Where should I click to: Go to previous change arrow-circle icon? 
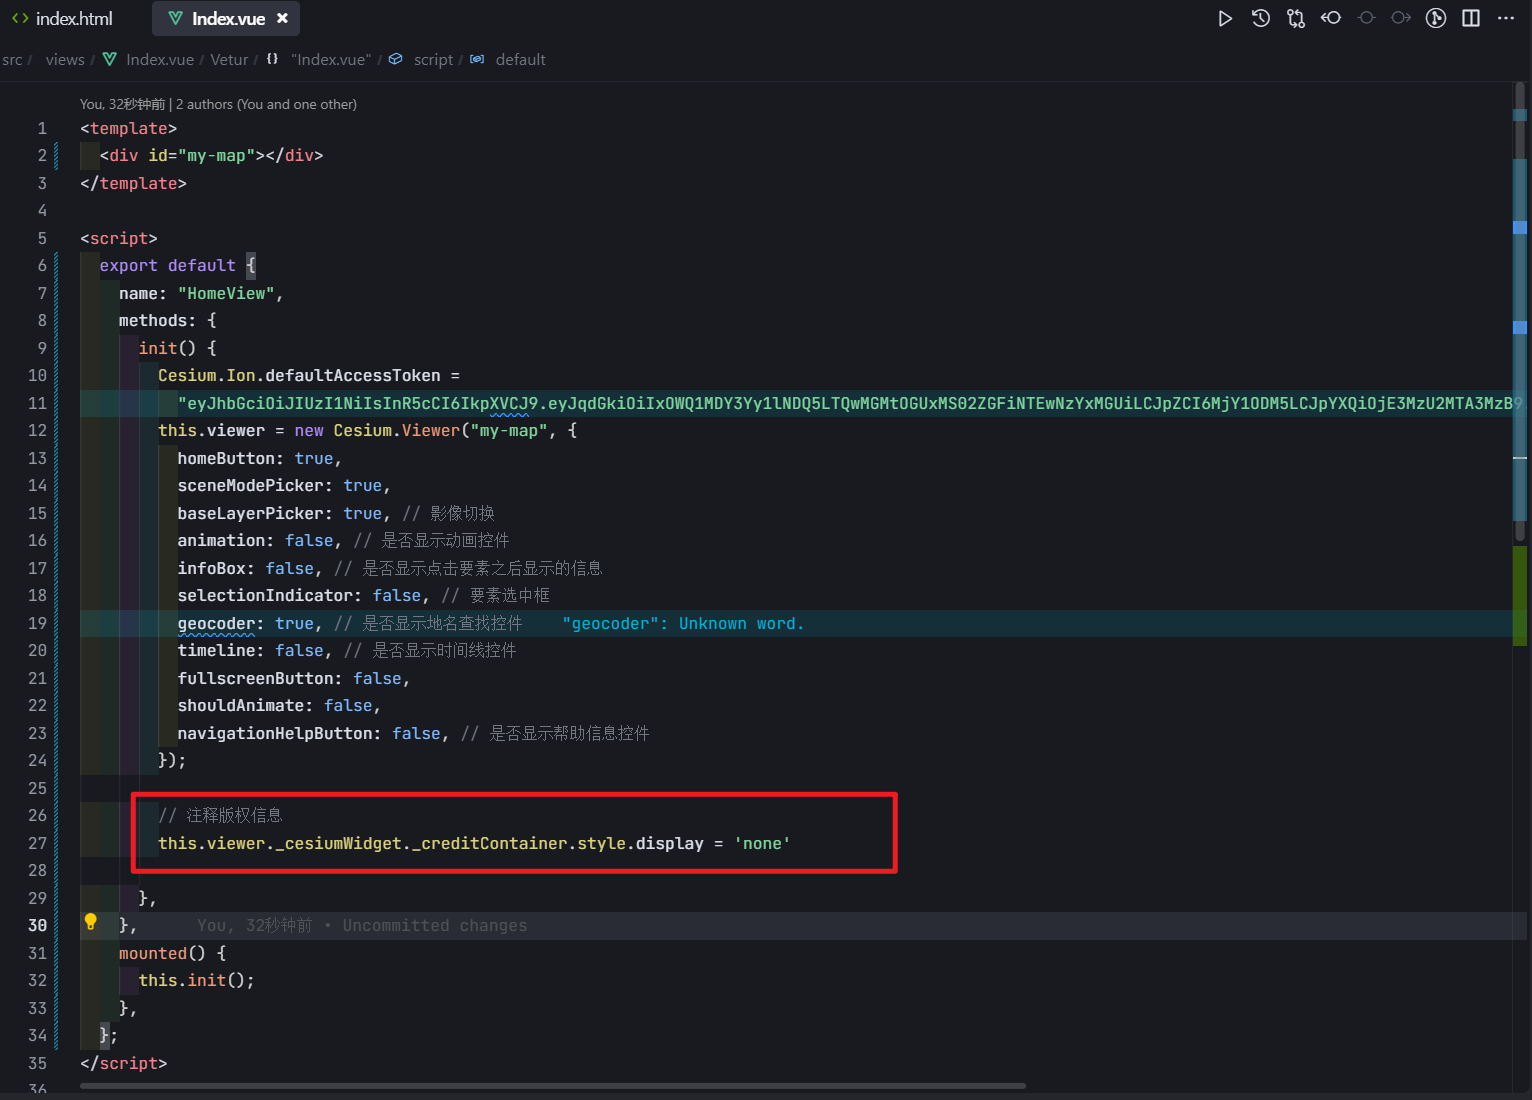click(x=1331, y=18)
